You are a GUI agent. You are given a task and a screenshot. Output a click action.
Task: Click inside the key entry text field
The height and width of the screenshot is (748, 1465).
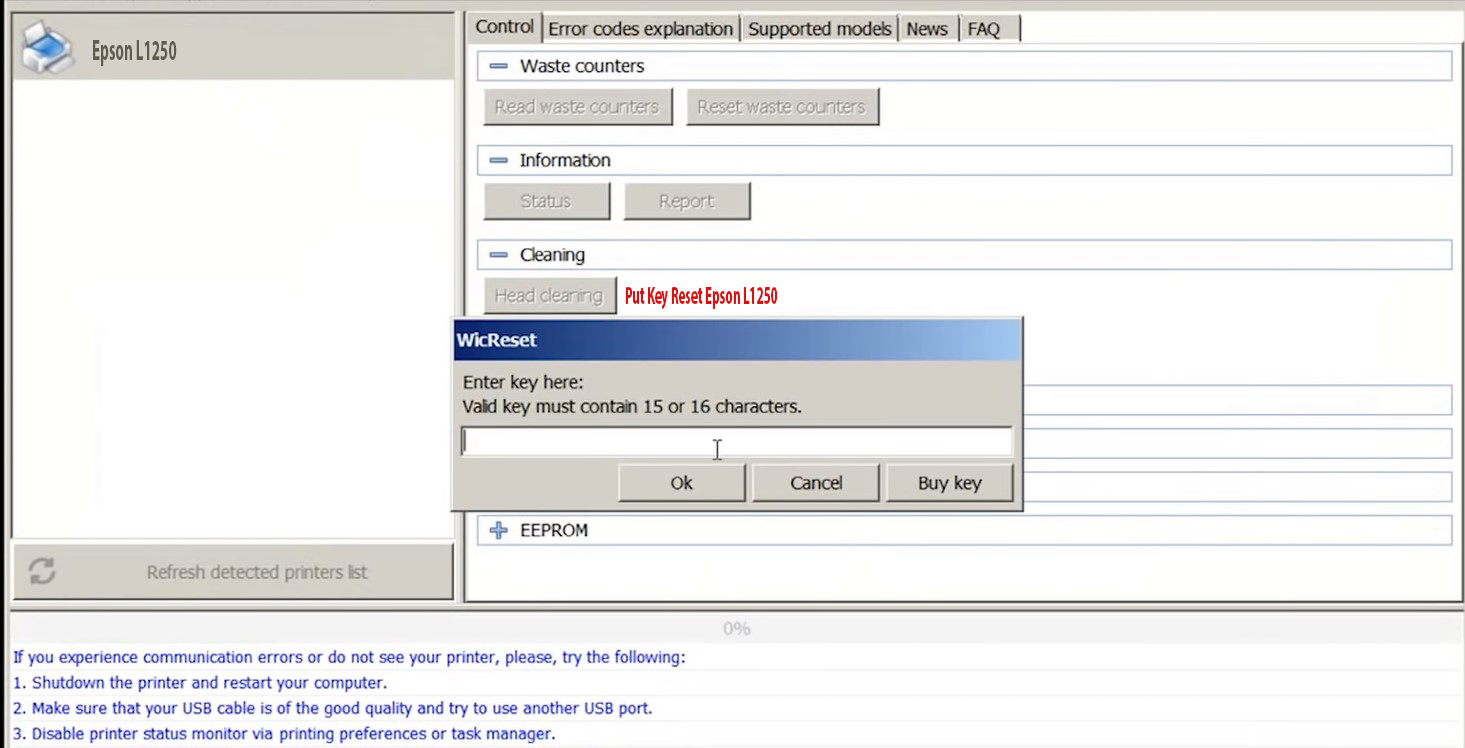(737, 442)
